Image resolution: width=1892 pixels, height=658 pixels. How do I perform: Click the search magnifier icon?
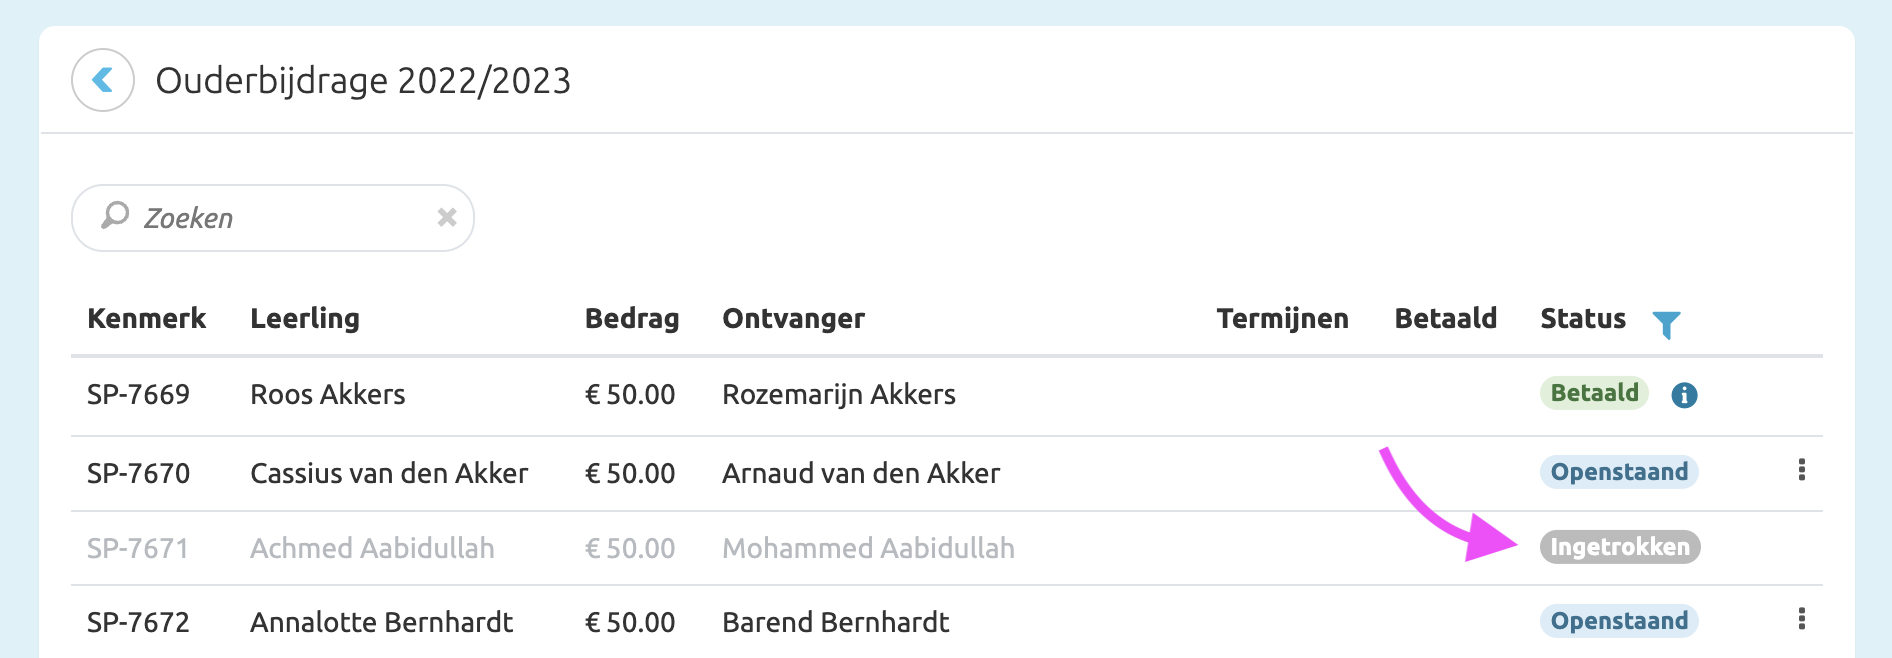pos(116,216)
